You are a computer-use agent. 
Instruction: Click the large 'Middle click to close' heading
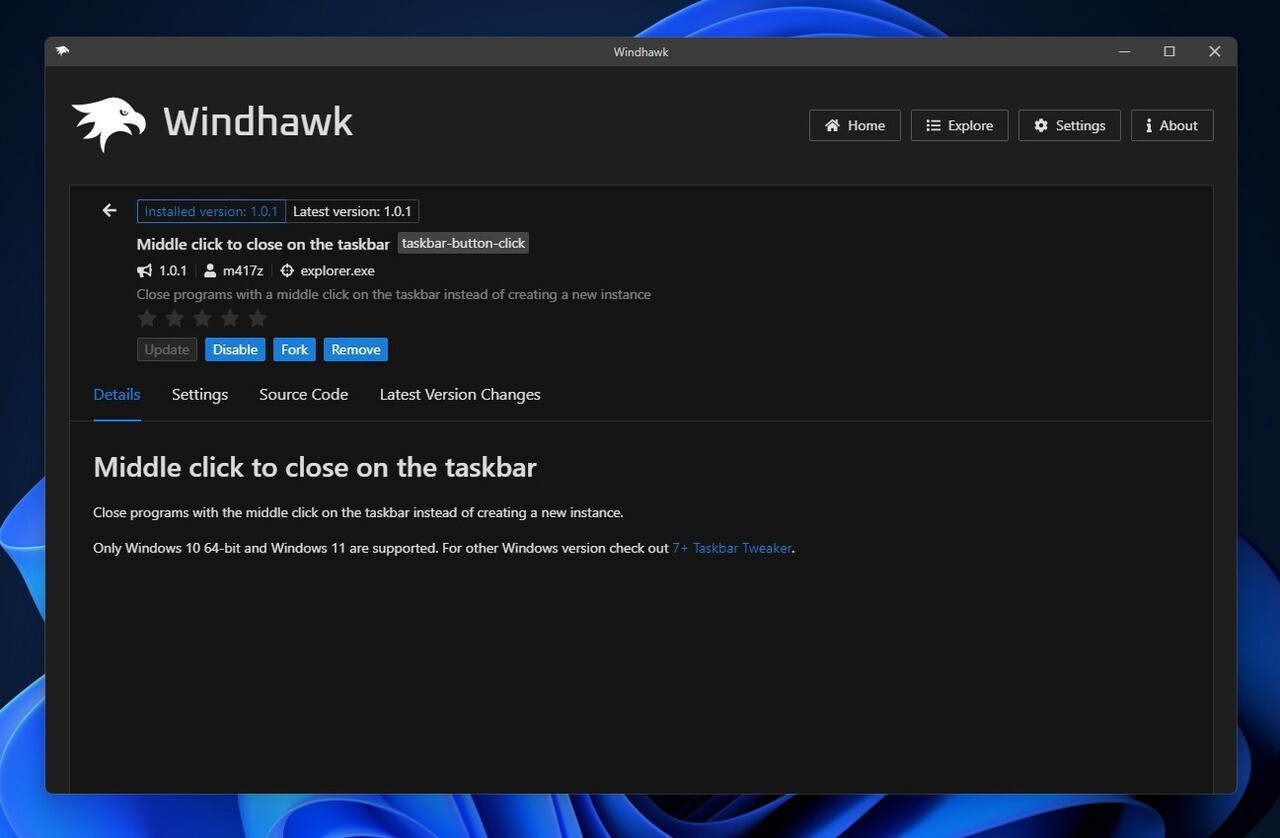click(315, 467)
